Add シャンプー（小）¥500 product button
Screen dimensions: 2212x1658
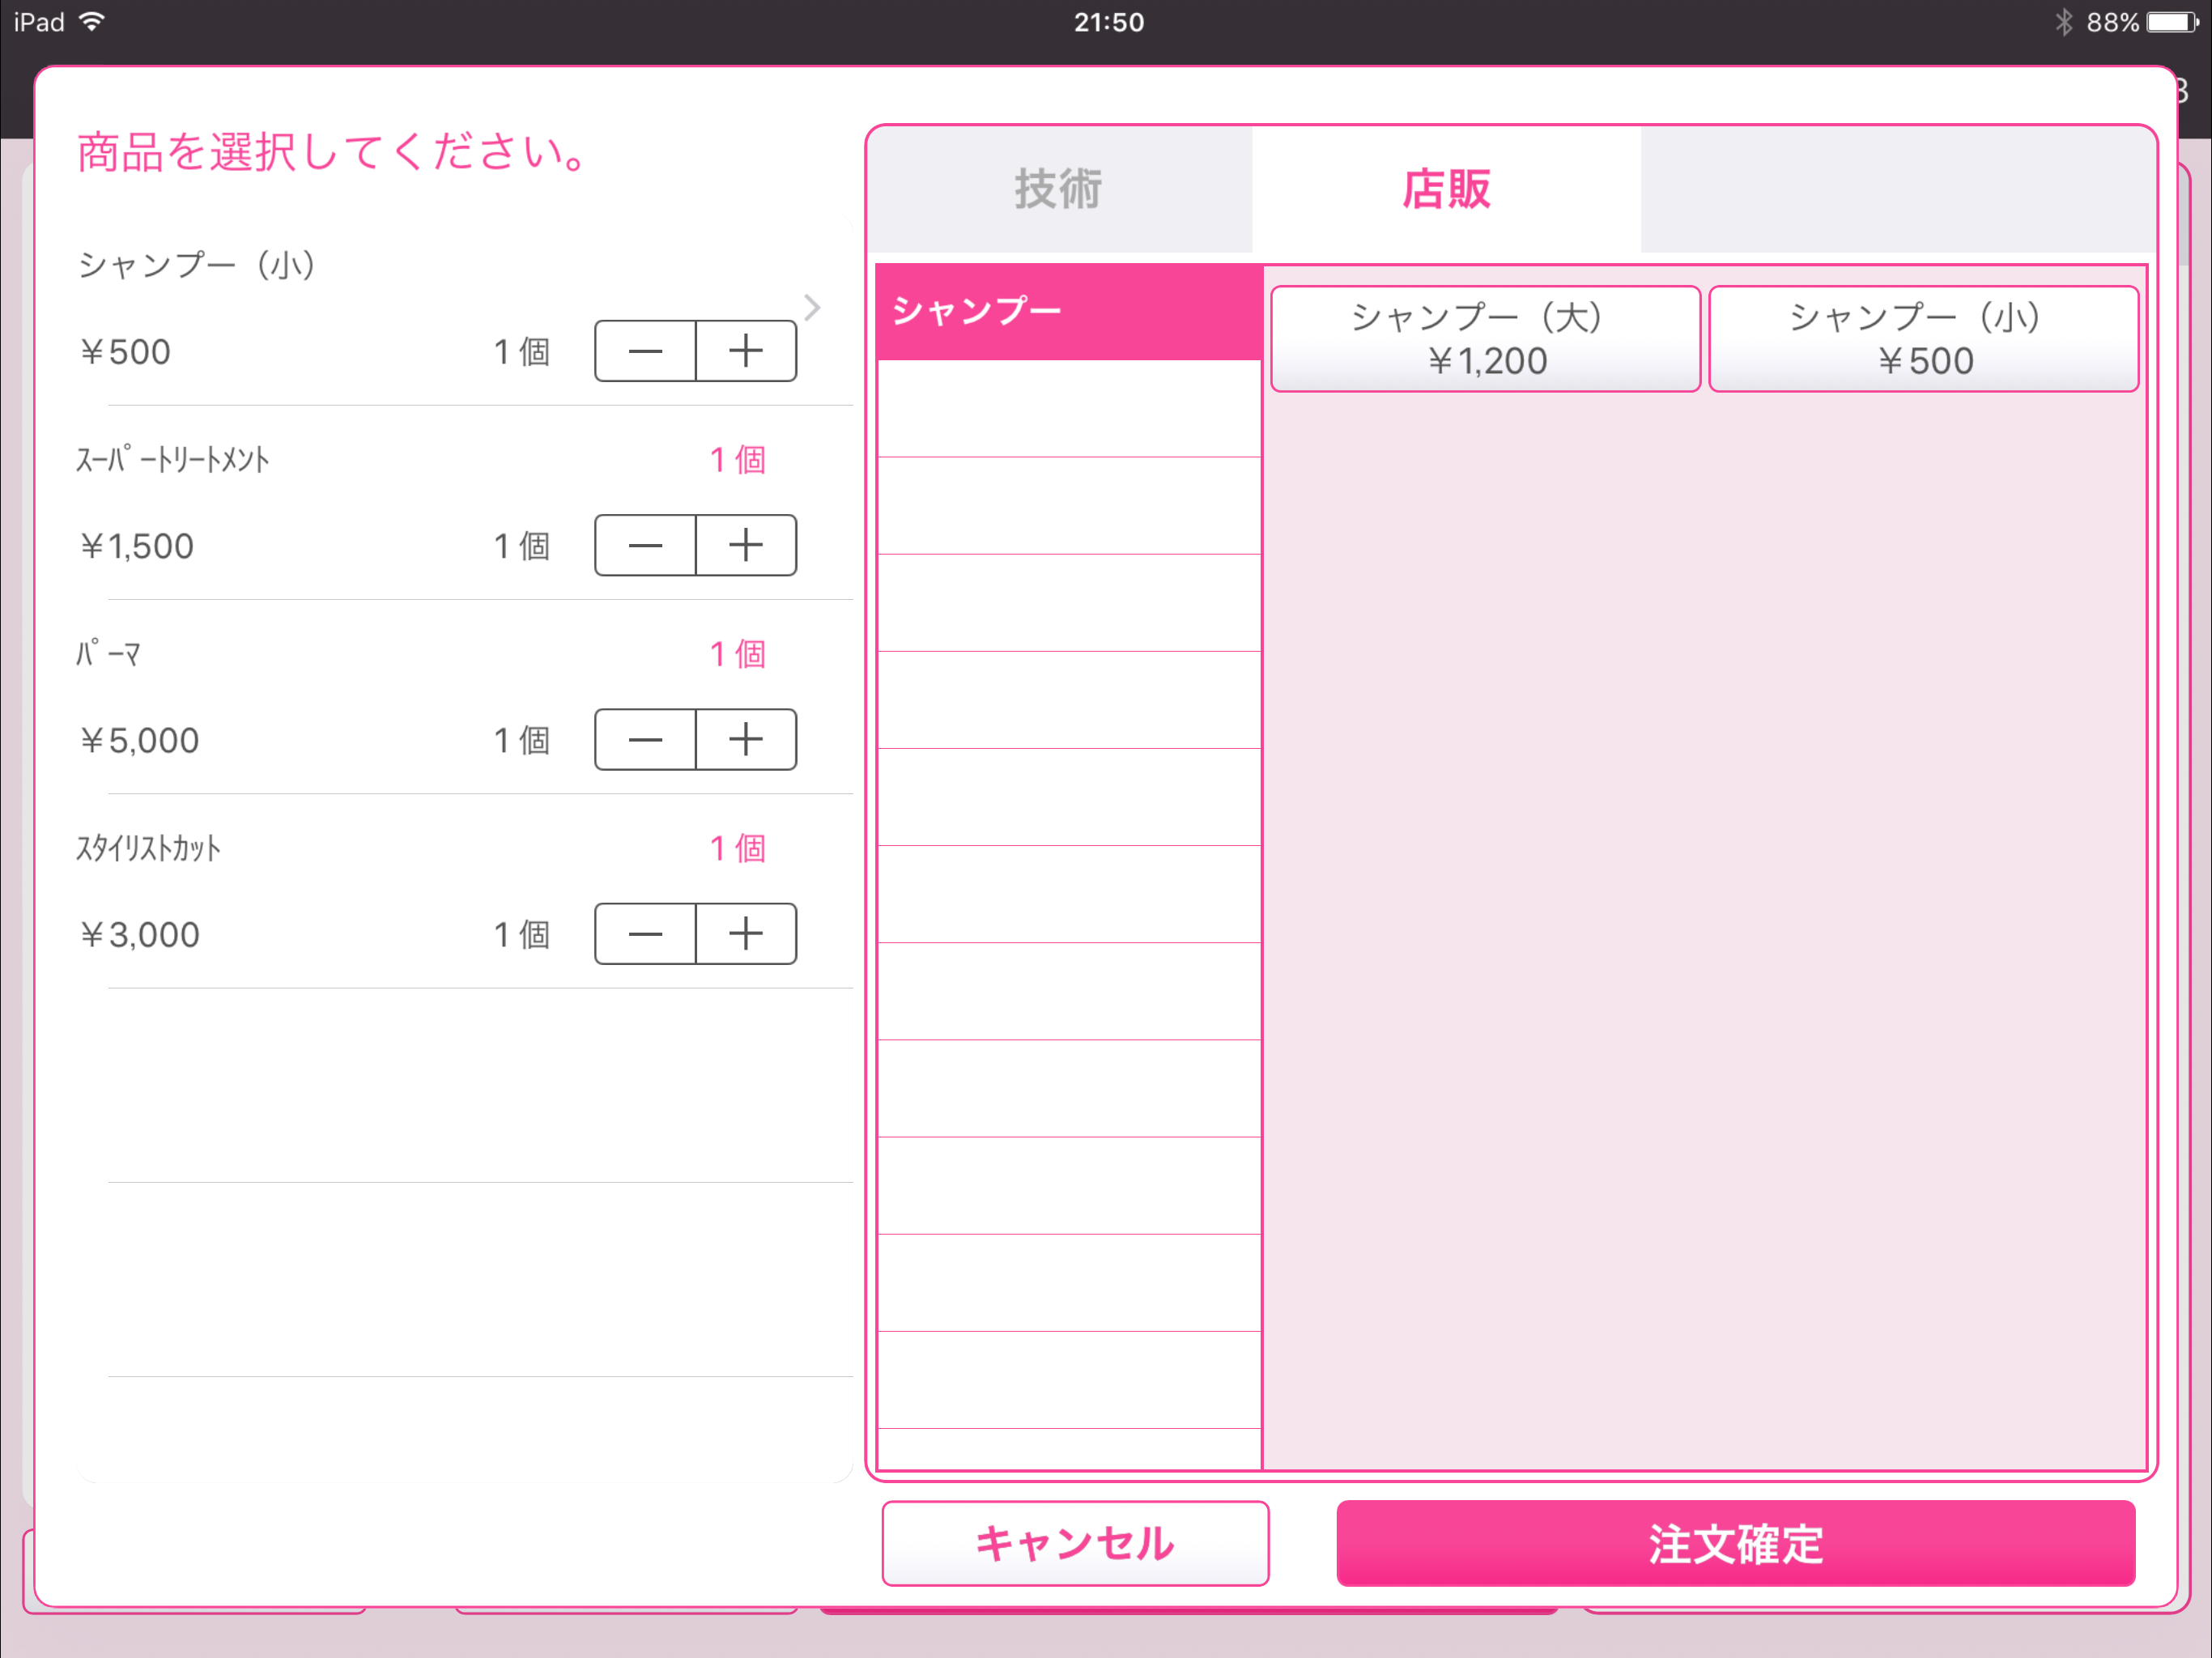point(1923,339)
